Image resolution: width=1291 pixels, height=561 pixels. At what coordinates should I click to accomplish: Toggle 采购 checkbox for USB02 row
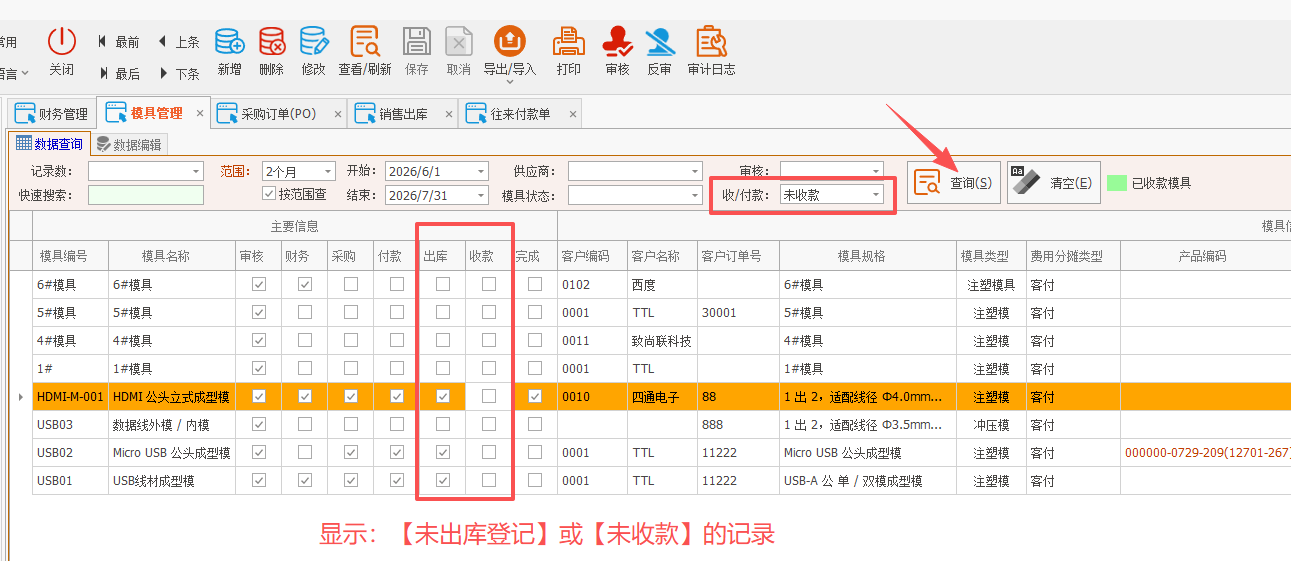[351, 452]
